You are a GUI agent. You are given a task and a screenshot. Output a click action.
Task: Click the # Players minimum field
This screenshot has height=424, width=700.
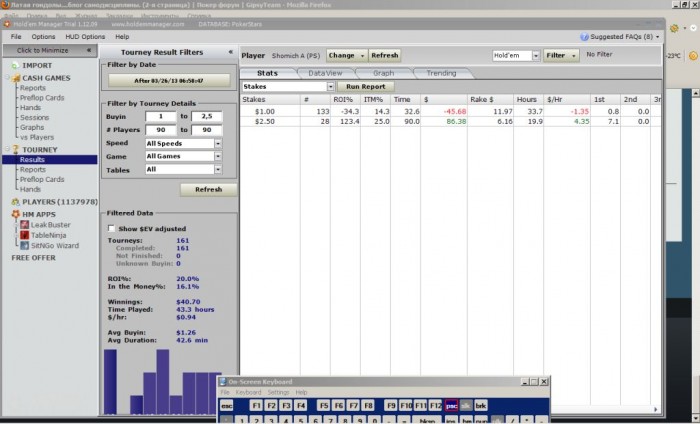point(161,130)
